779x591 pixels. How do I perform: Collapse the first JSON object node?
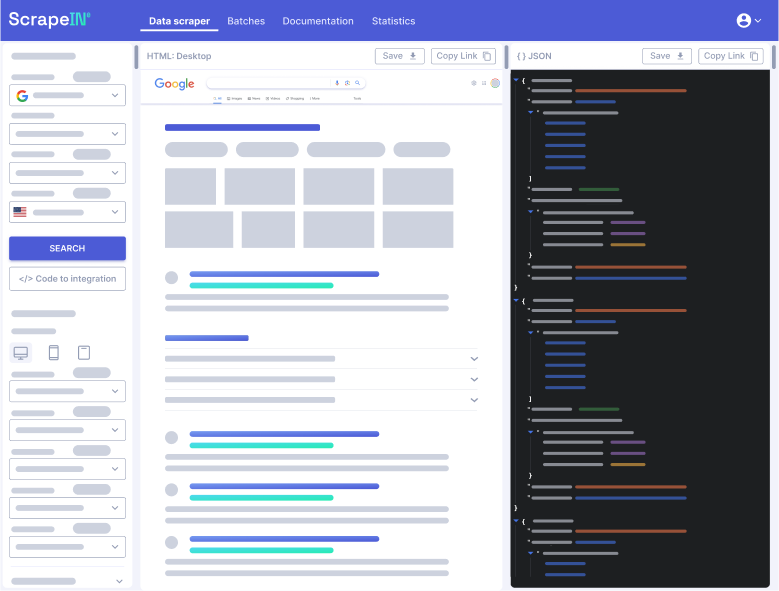(x=515, y=80)
